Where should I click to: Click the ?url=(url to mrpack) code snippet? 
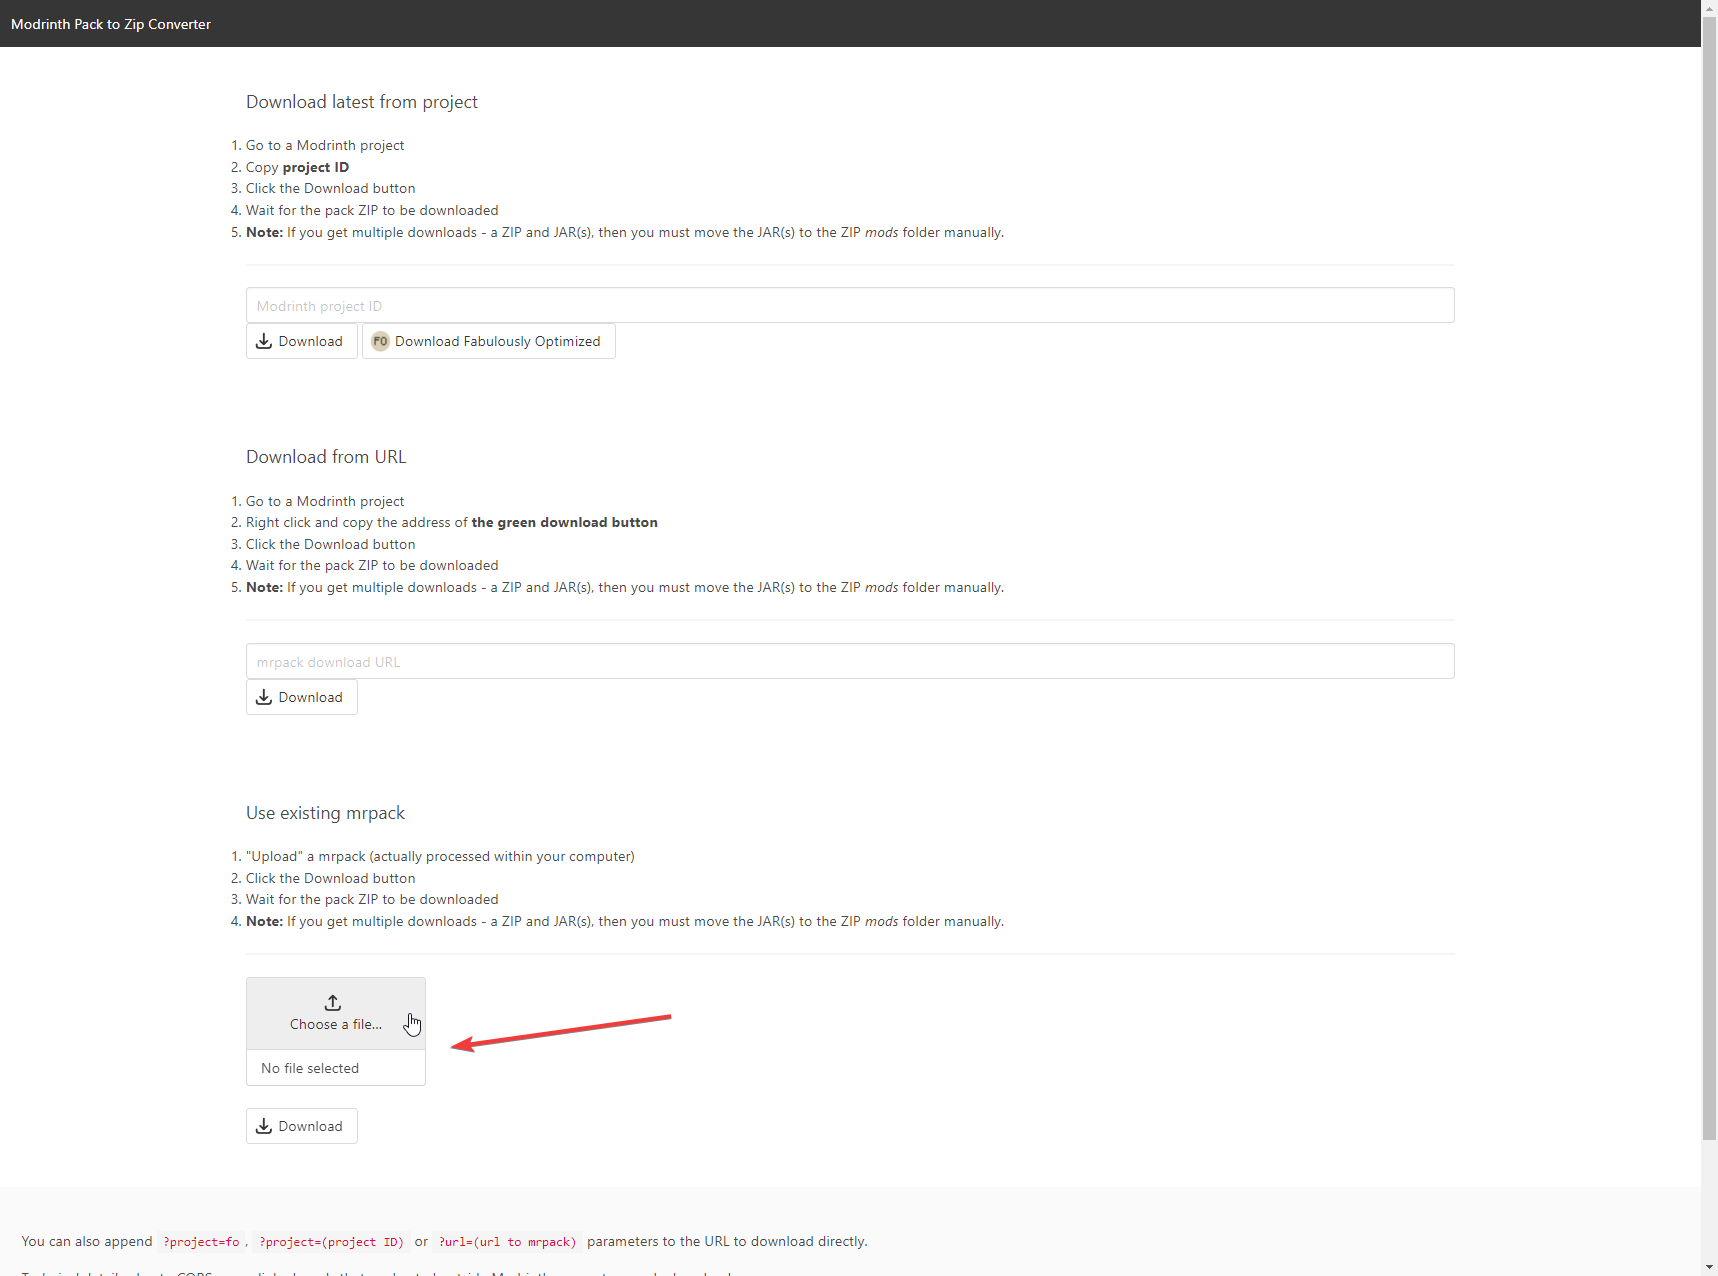(507, 1242)
